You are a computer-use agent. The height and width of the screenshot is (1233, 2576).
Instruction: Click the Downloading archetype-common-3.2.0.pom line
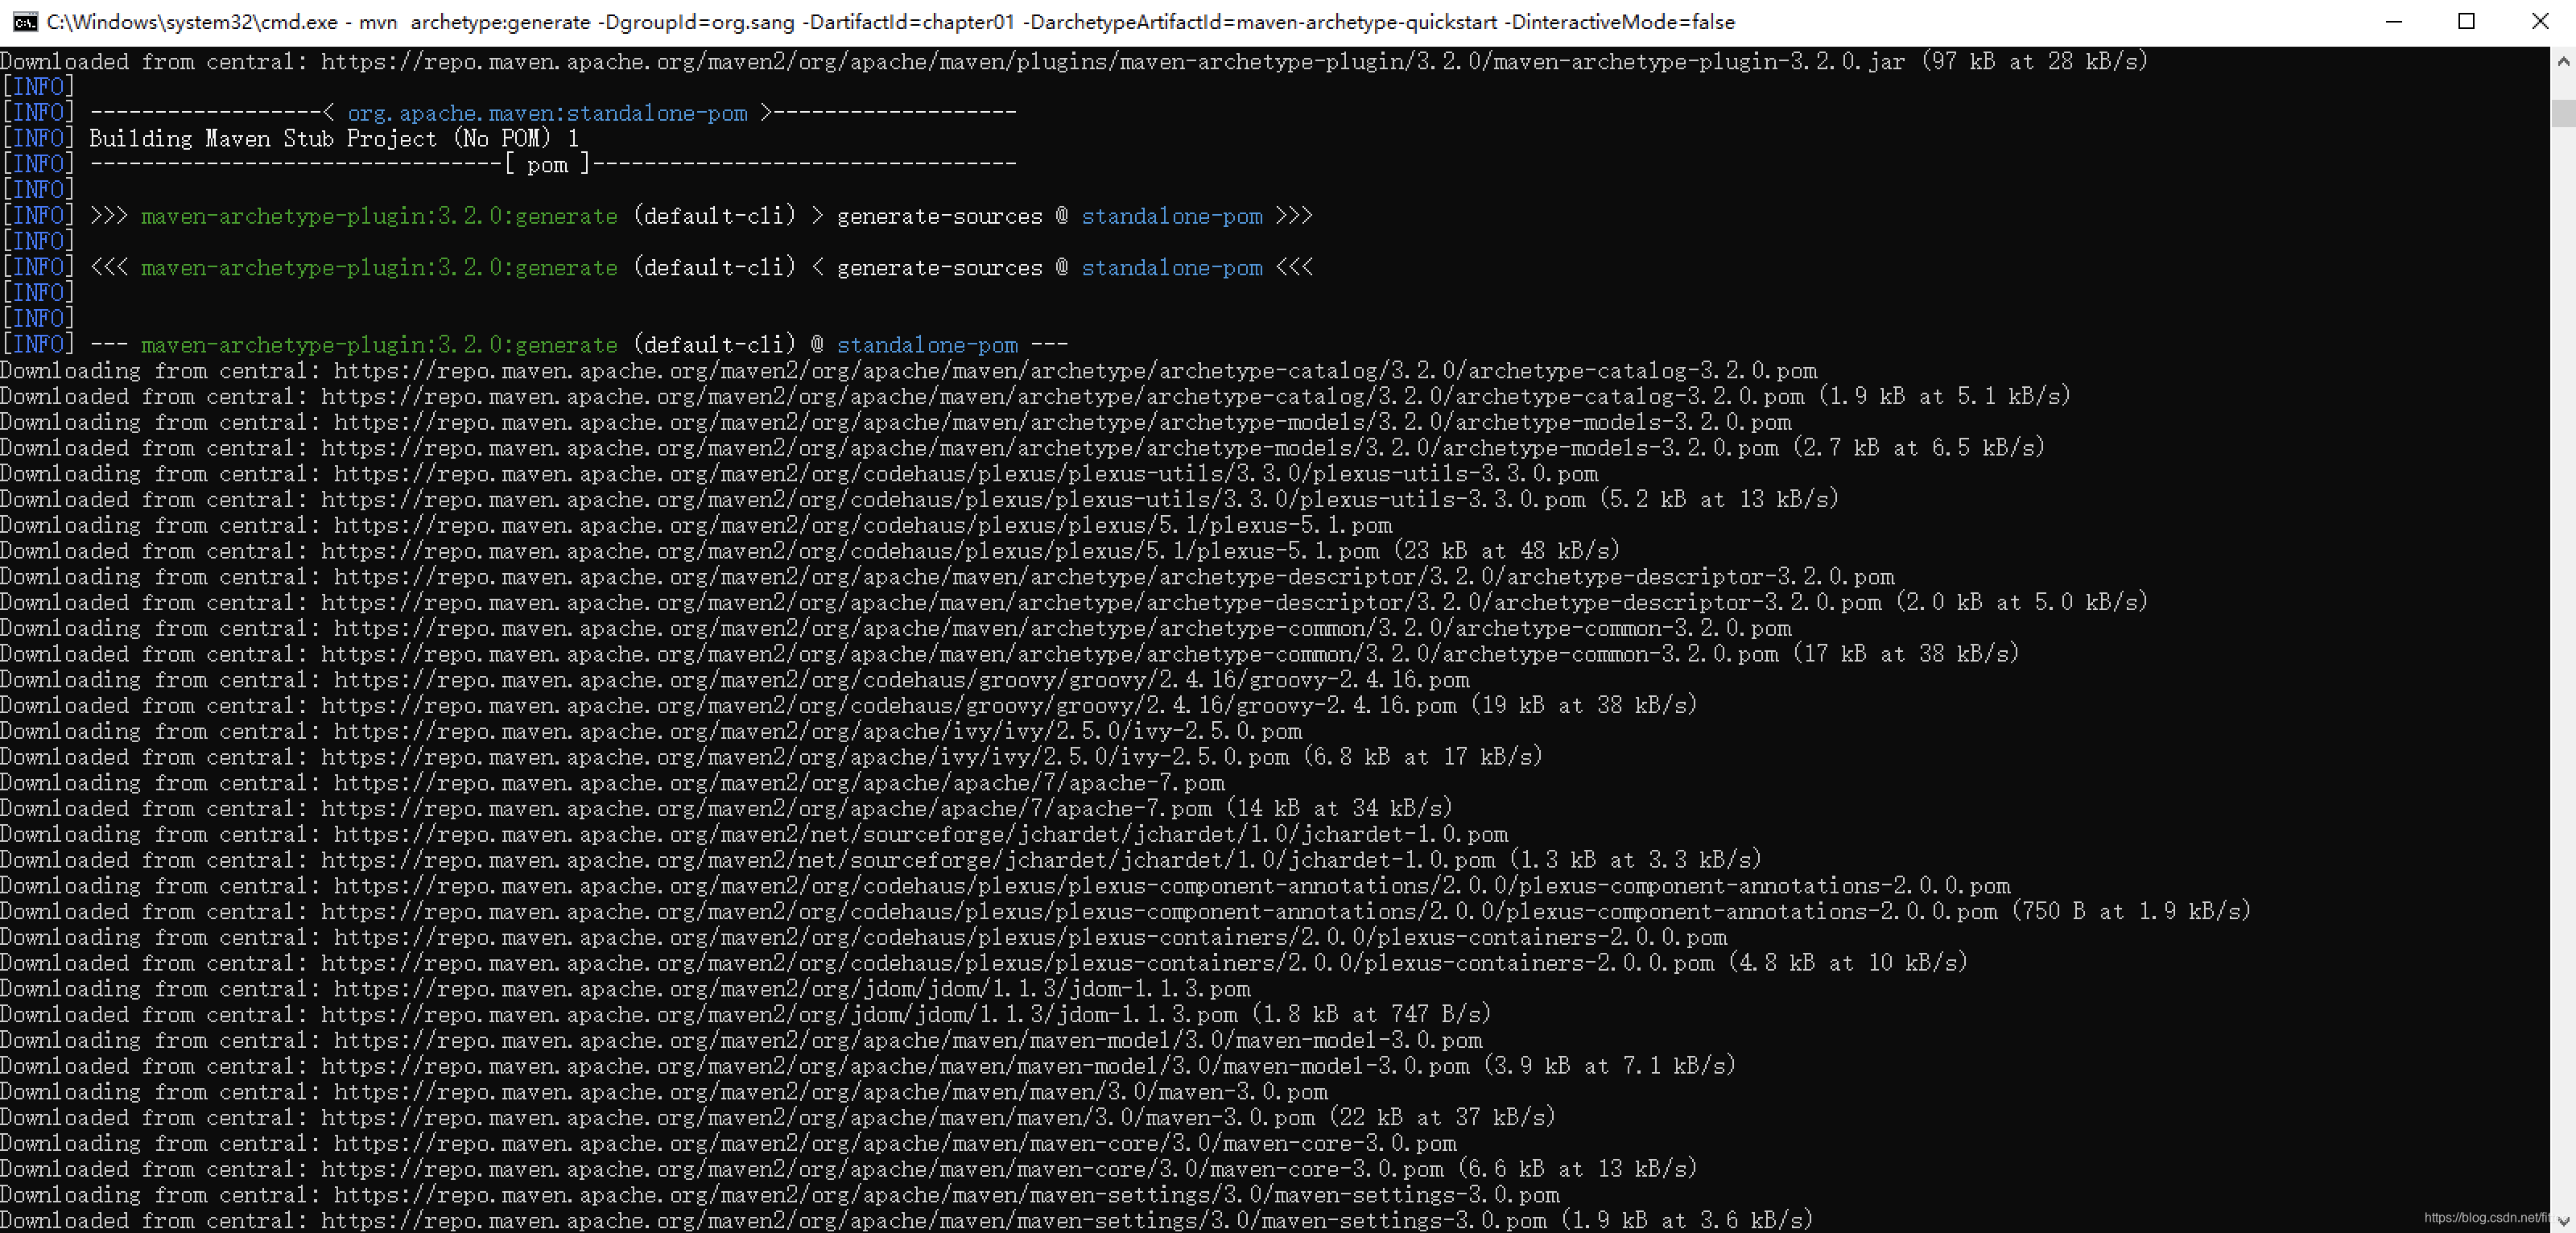tap(896, 628)
